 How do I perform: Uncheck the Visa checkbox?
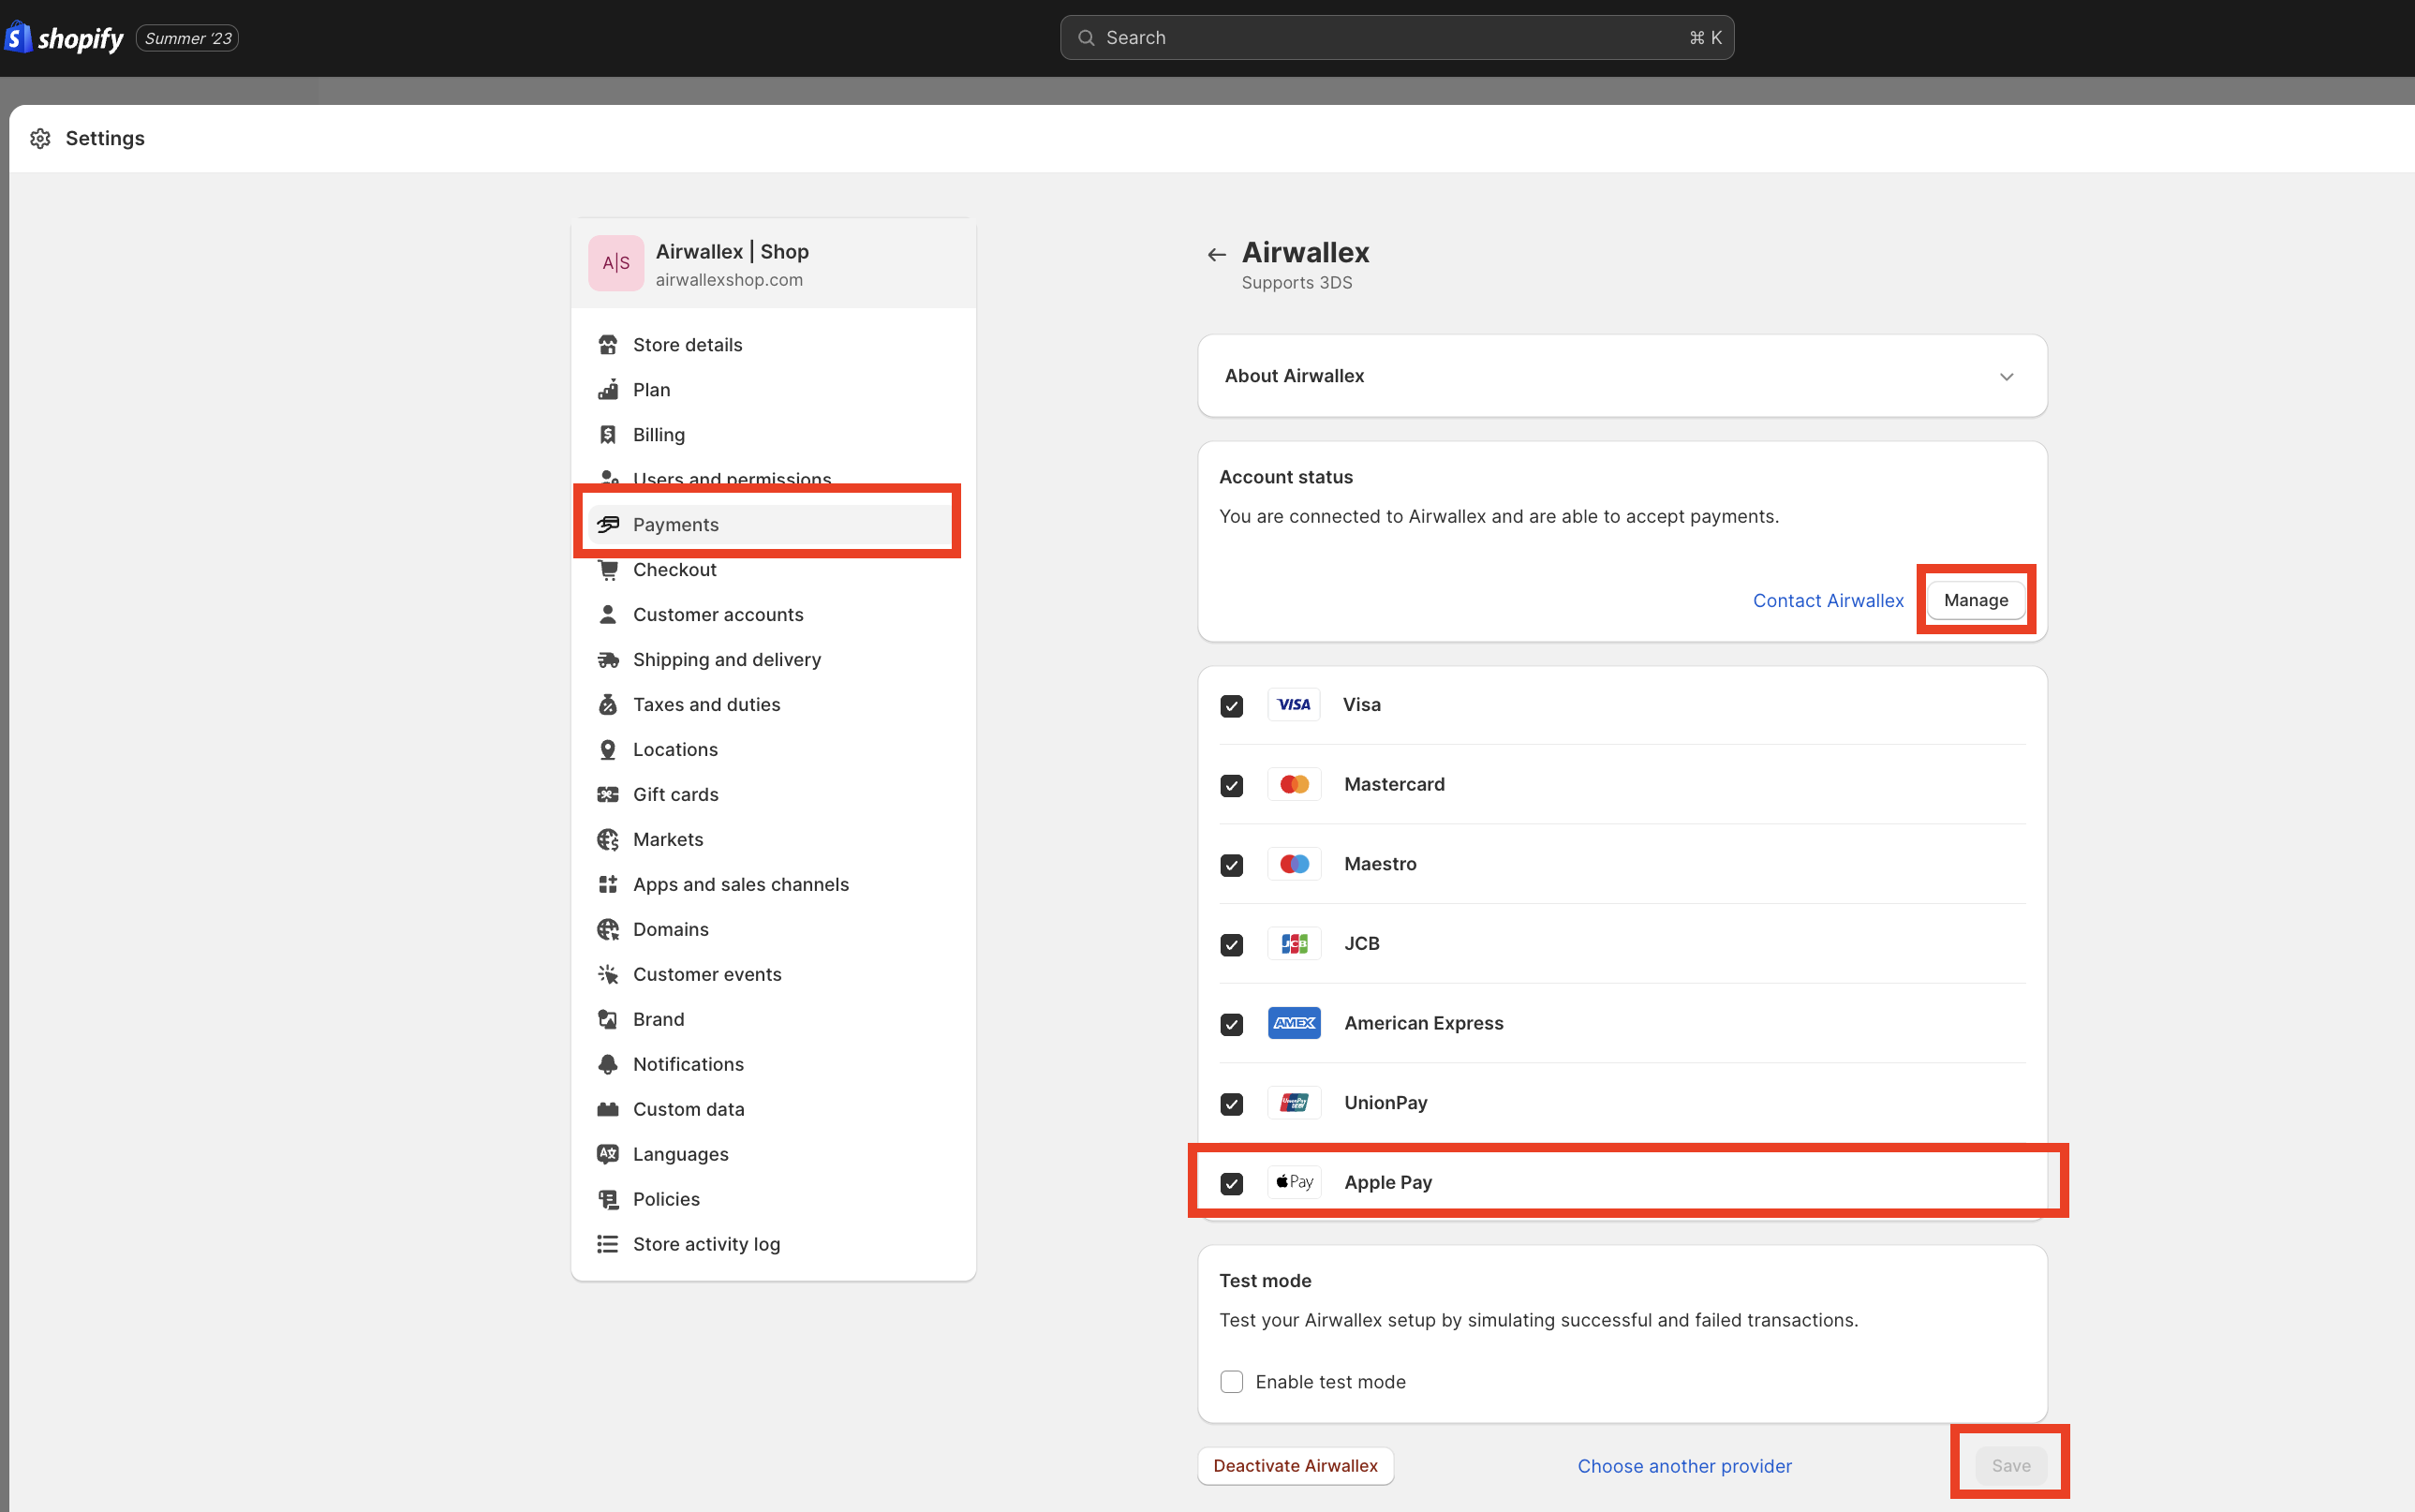(x=1232, y=706)
